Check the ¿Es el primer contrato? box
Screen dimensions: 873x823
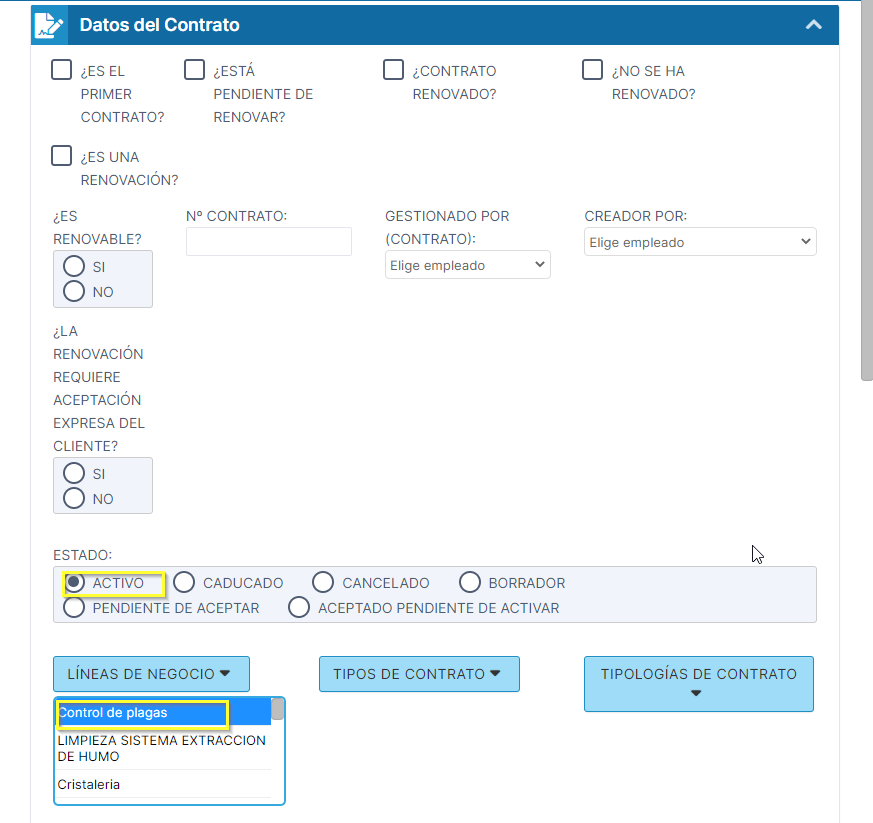[62, 70]
